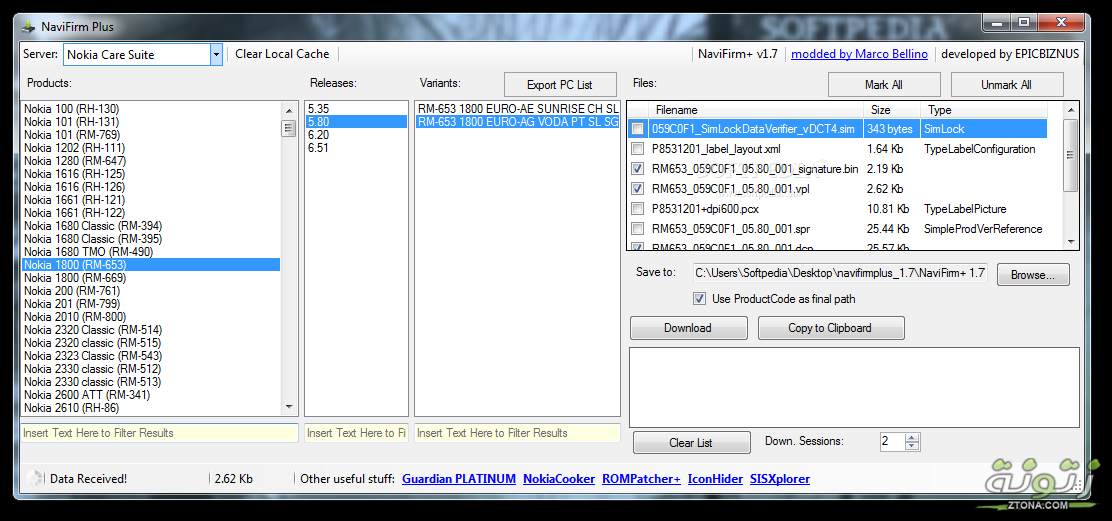The width and height of the screenshot is (1112, 521).
Task: Open the Guardian PLATINUM link
Action: 459,478
